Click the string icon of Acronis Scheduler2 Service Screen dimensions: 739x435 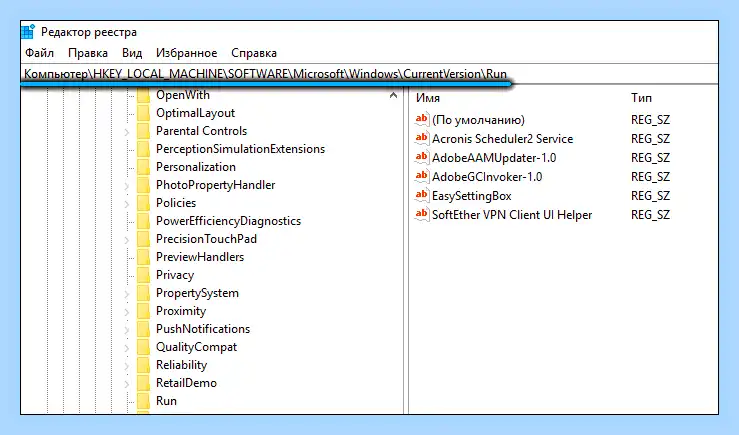421,138
